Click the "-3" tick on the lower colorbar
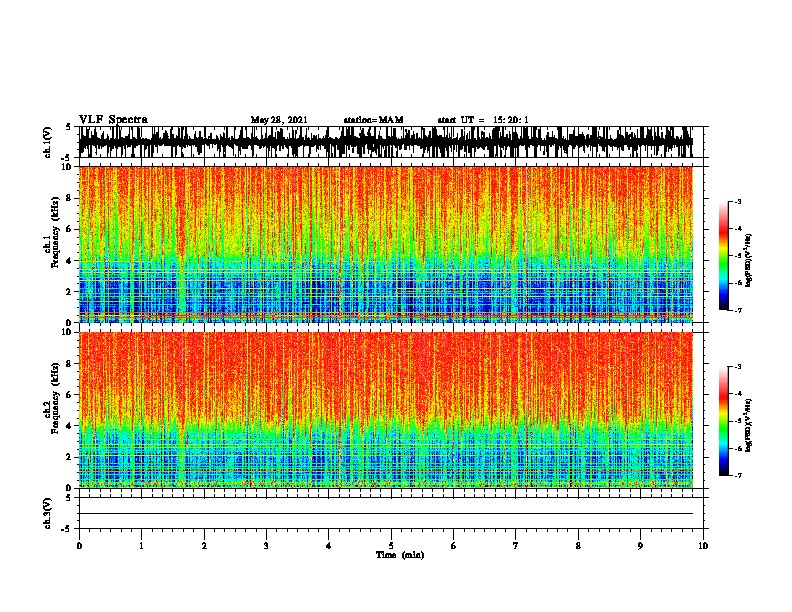The width and height of the screenshot is (792, 612). point(738,367)
